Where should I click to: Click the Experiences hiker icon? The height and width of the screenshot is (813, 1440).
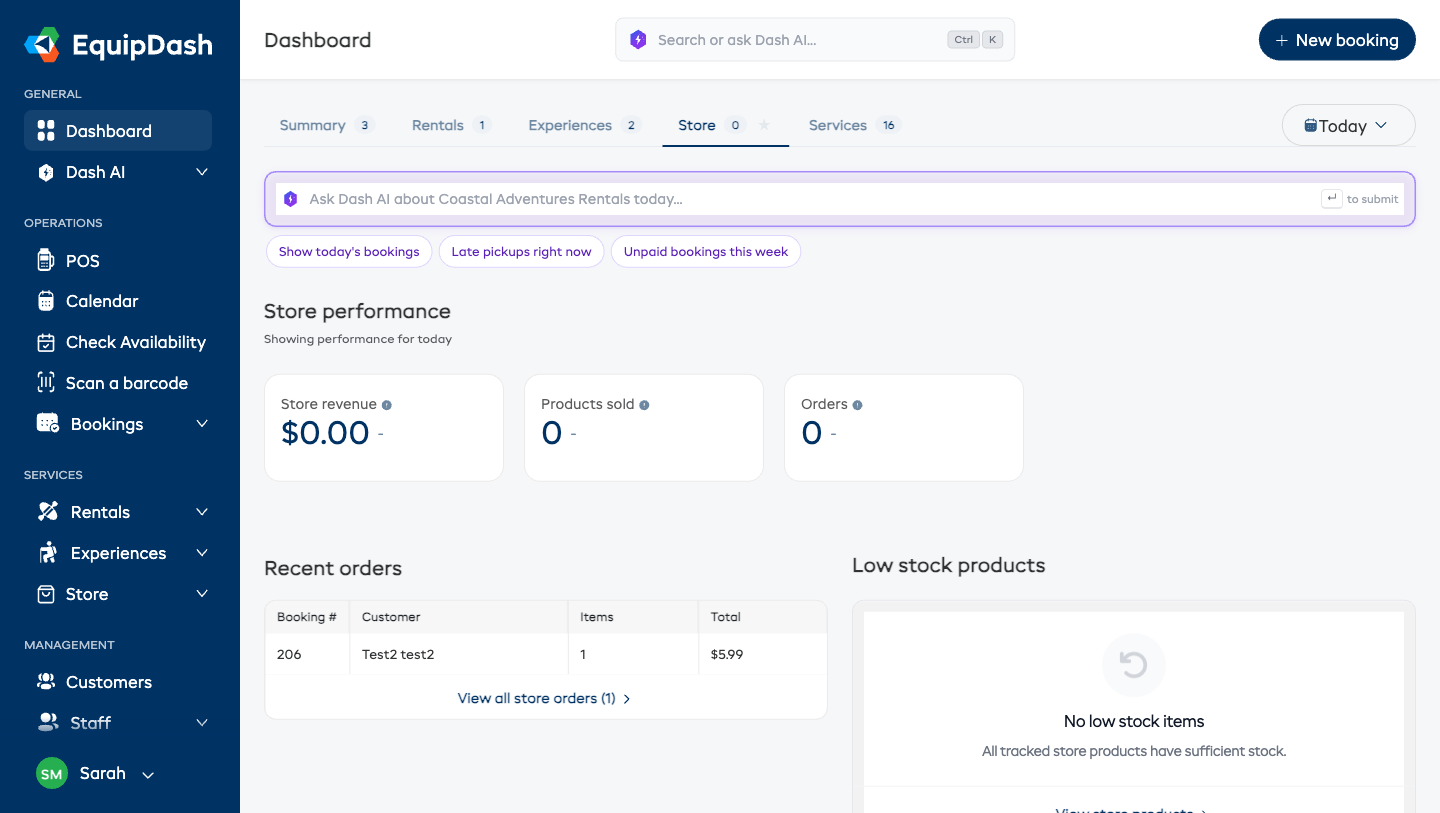47,553
